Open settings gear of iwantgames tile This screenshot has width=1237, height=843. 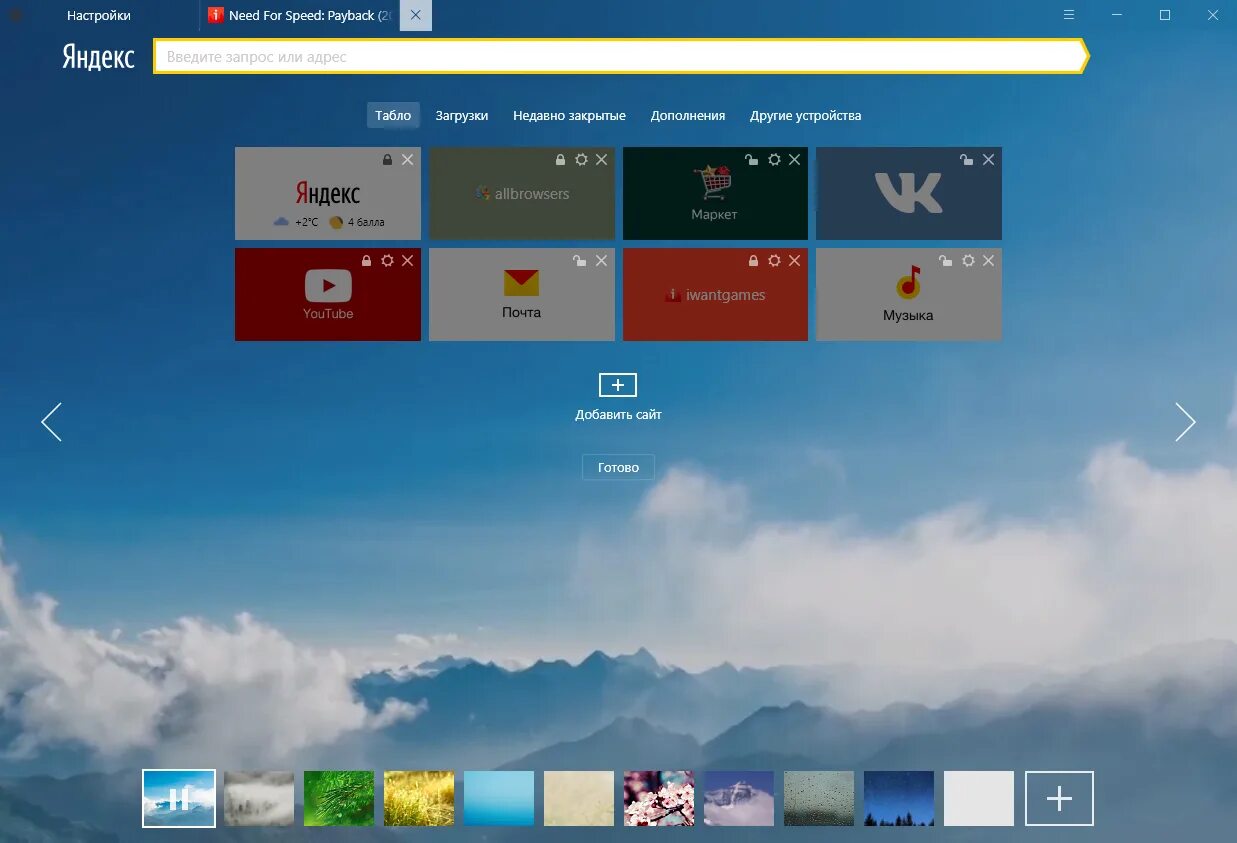click(x=774, y=260)
